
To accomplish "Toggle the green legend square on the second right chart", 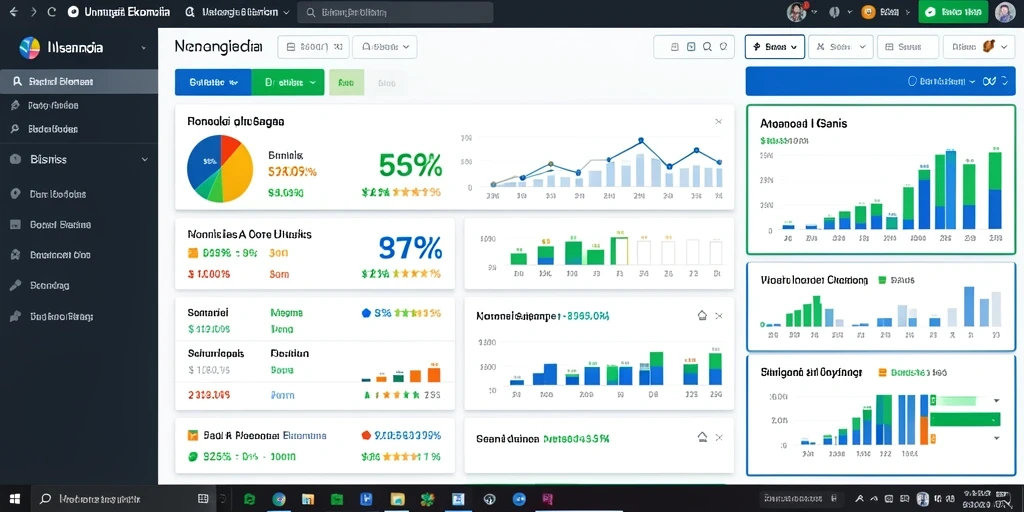I will (x=883, y=280).
